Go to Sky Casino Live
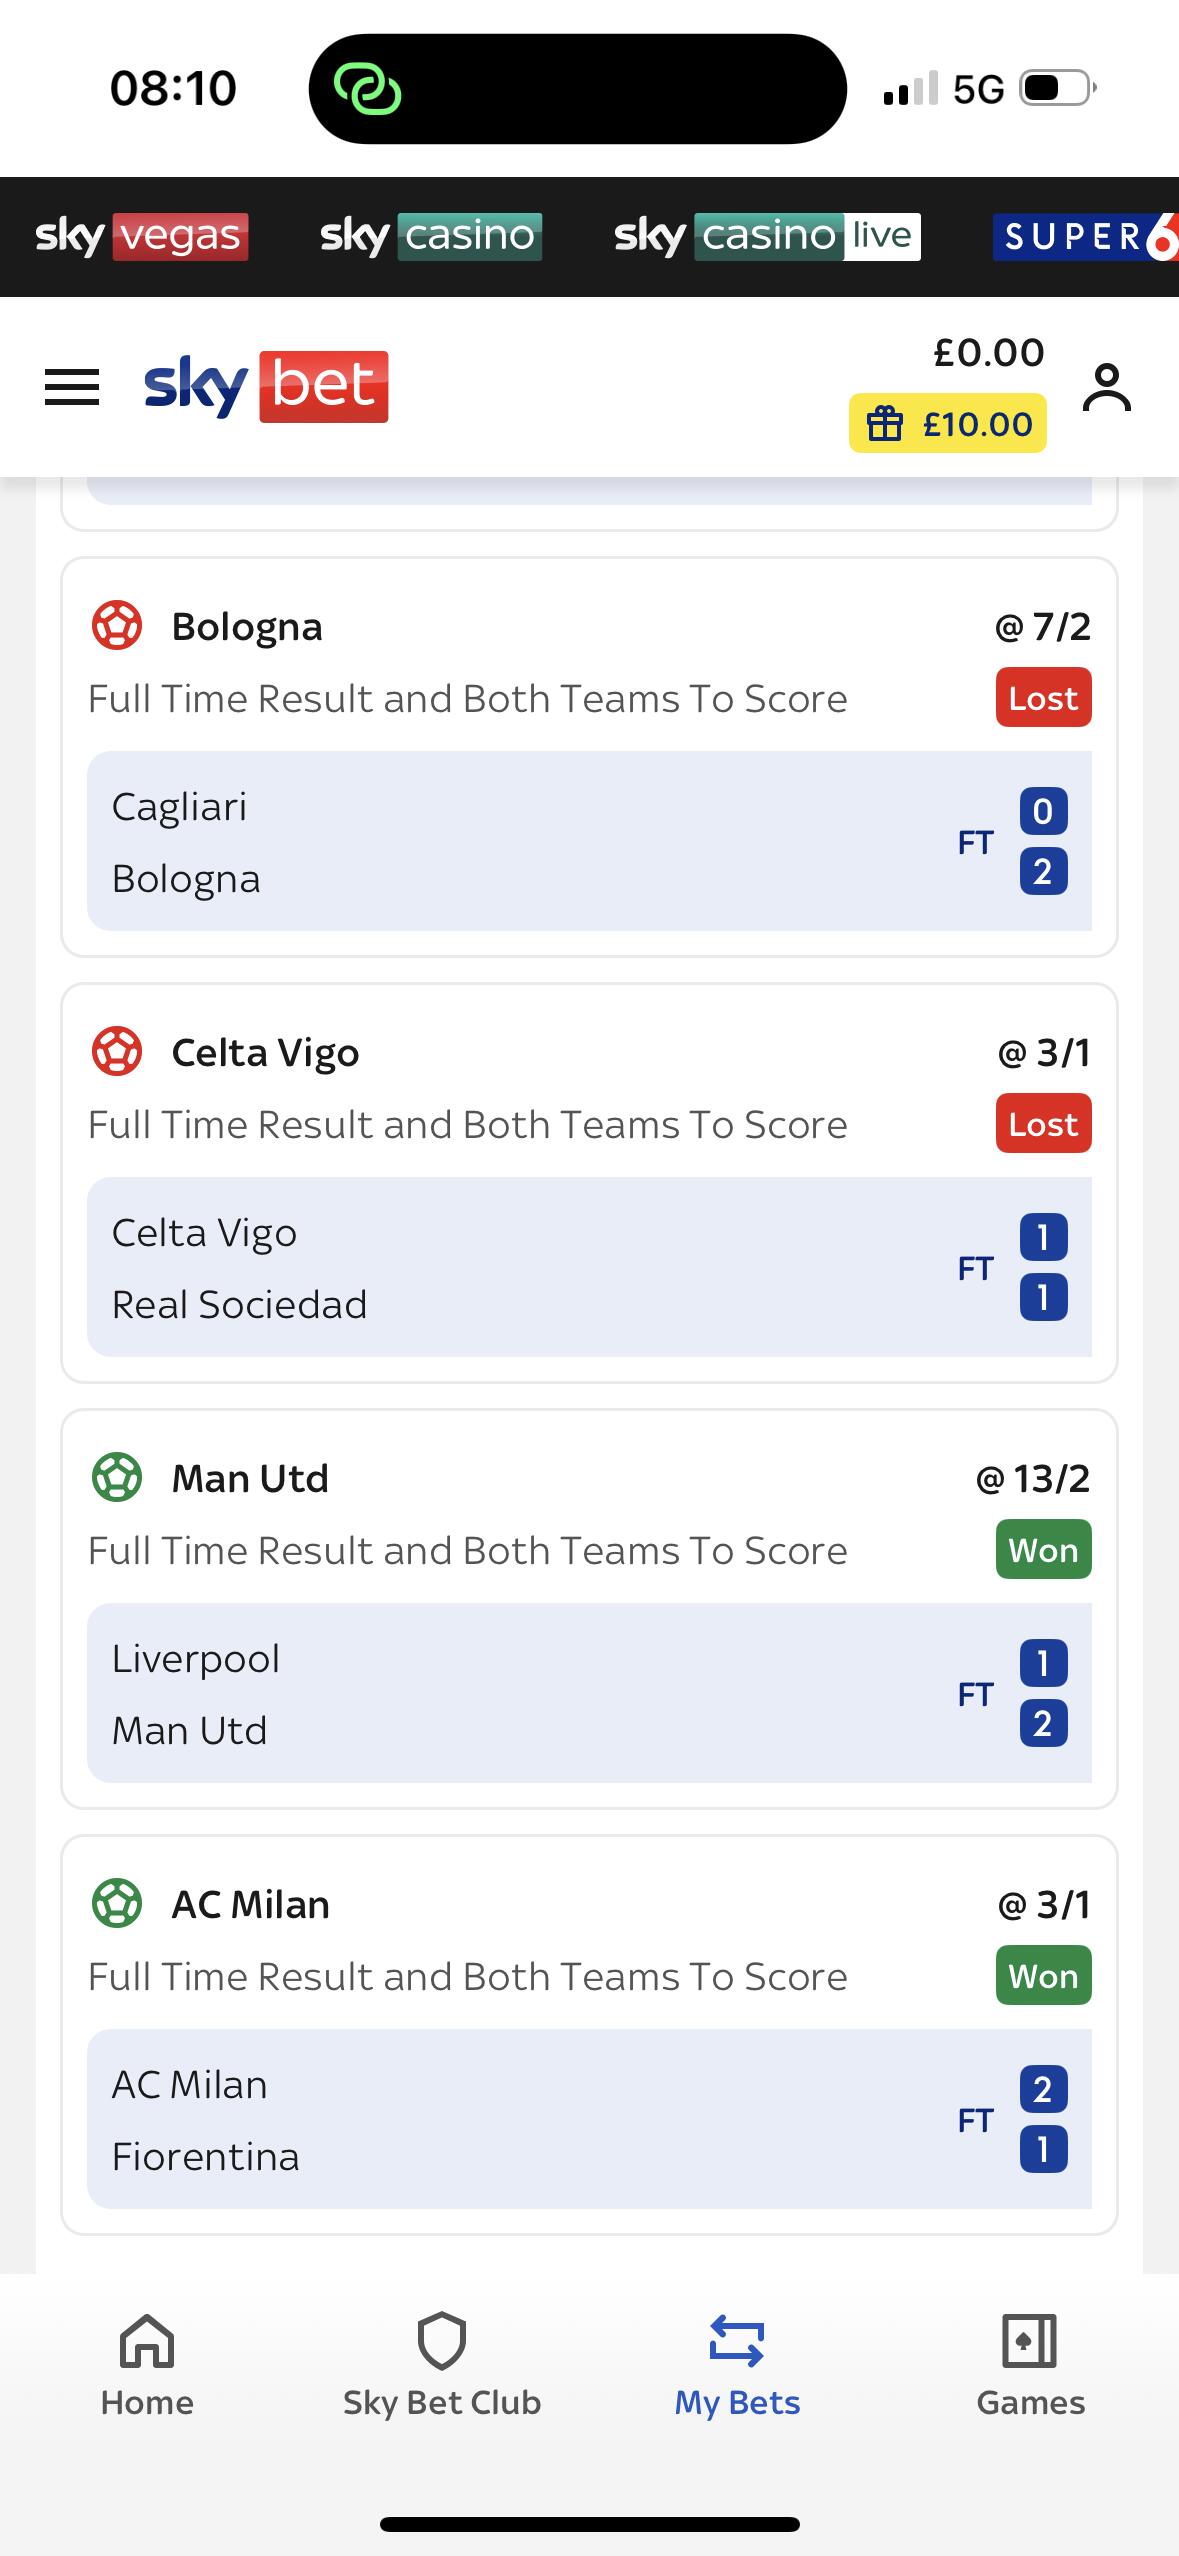 [x=766, y=237]
